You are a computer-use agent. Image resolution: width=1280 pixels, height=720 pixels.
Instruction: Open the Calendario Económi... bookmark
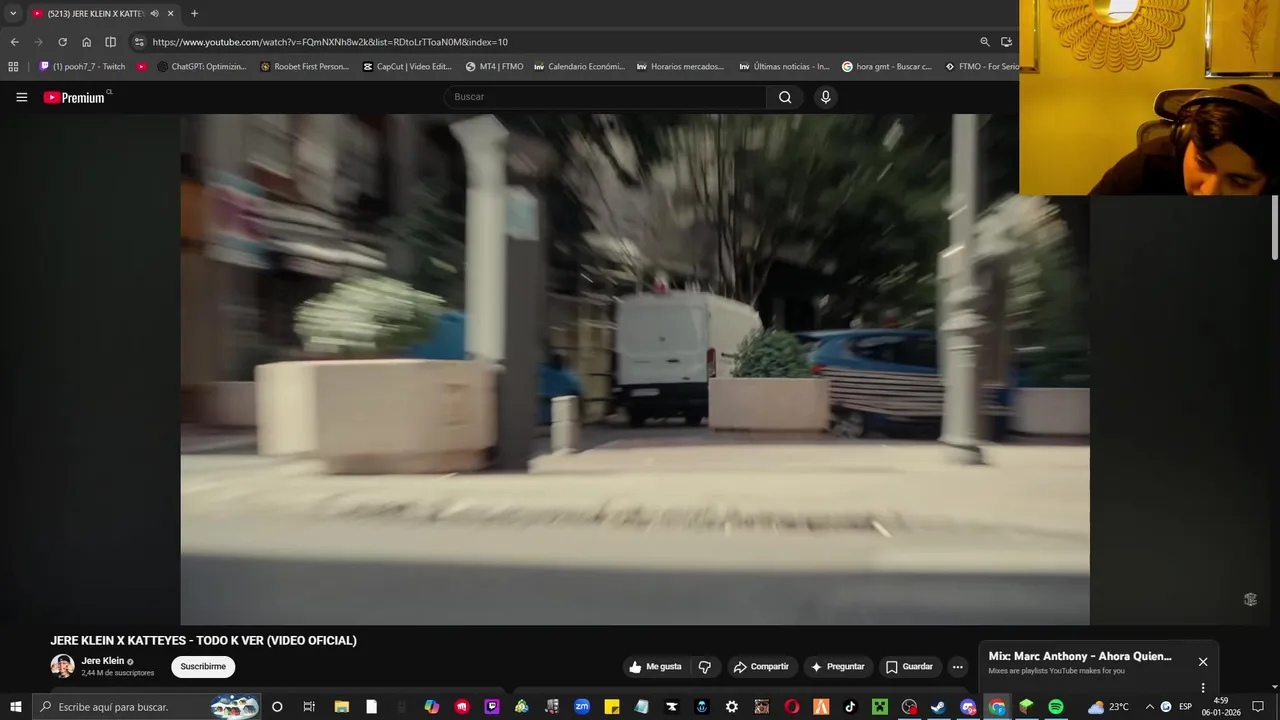(x=579, y=67)
